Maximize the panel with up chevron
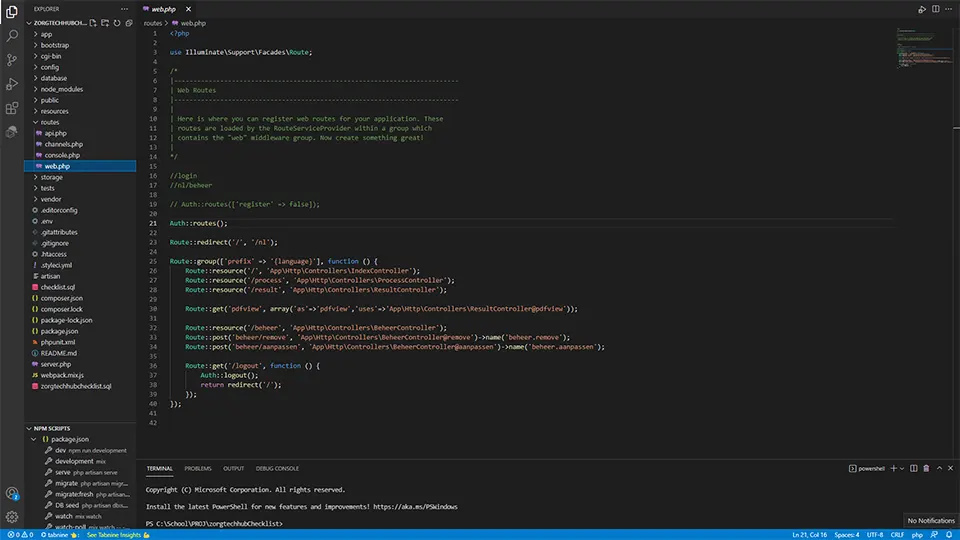 (x=939, y=468)
